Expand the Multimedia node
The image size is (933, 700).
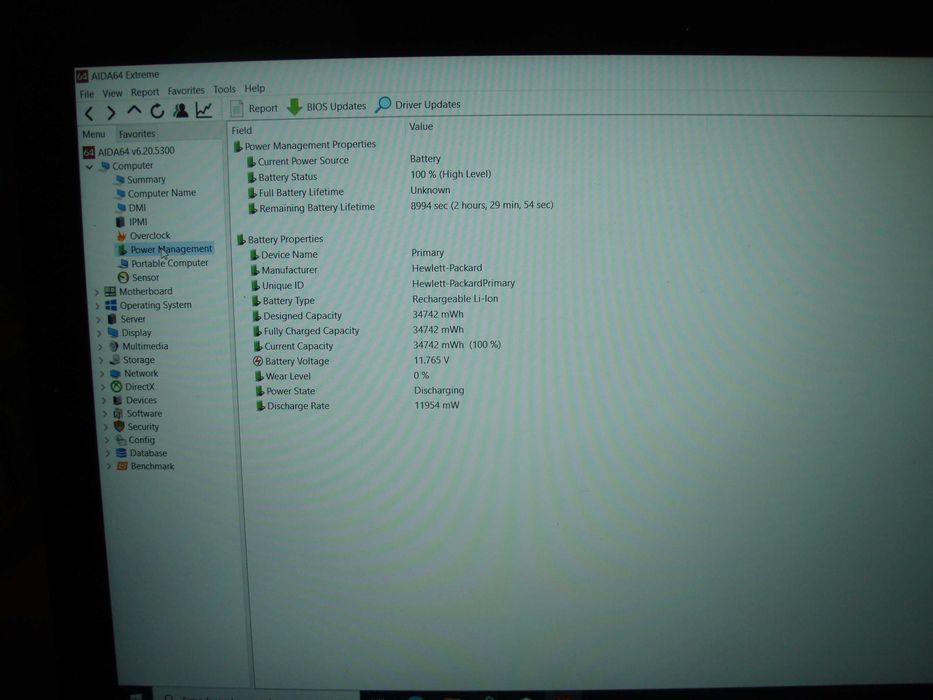click(101, 346)
